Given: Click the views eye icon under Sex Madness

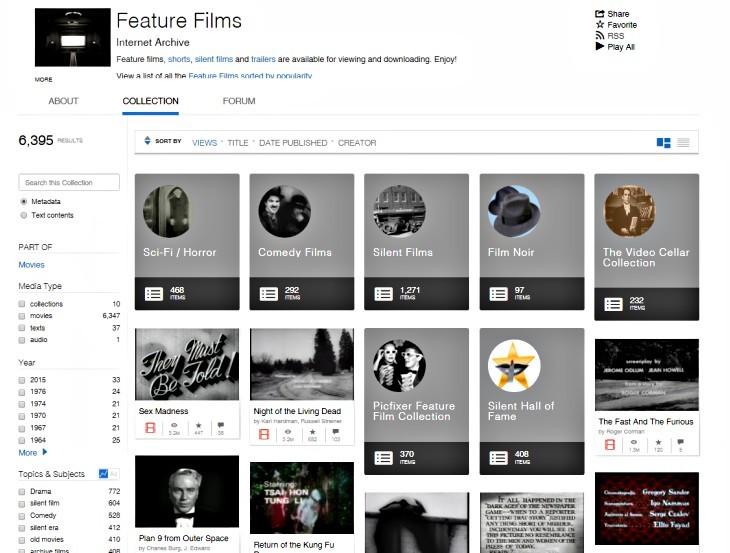Looking at the screenshot, I should 174,425.
